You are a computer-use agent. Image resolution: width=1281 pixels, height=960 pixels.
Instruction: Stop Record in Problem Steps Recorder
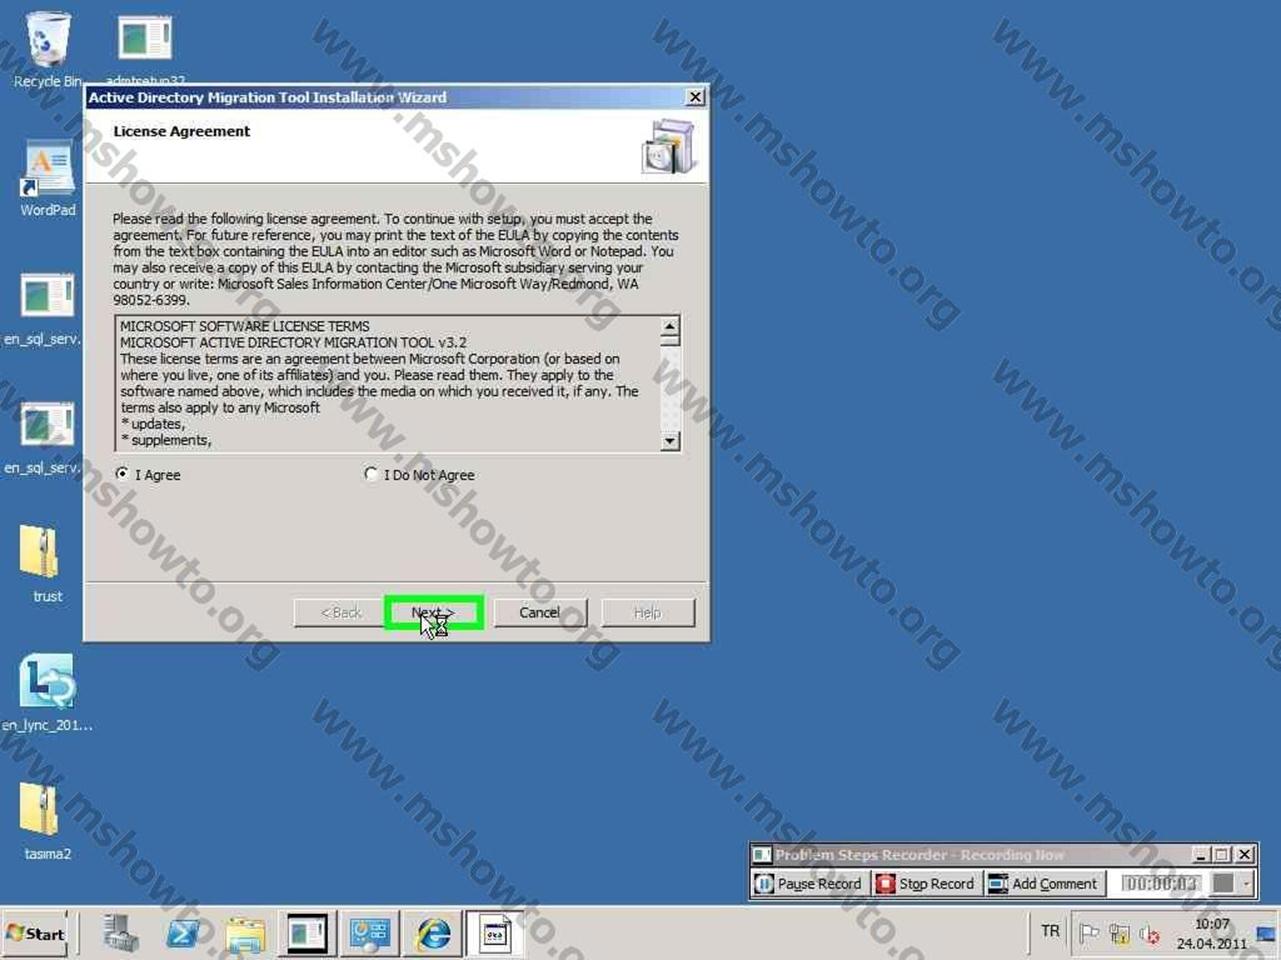tap(925, 883)
